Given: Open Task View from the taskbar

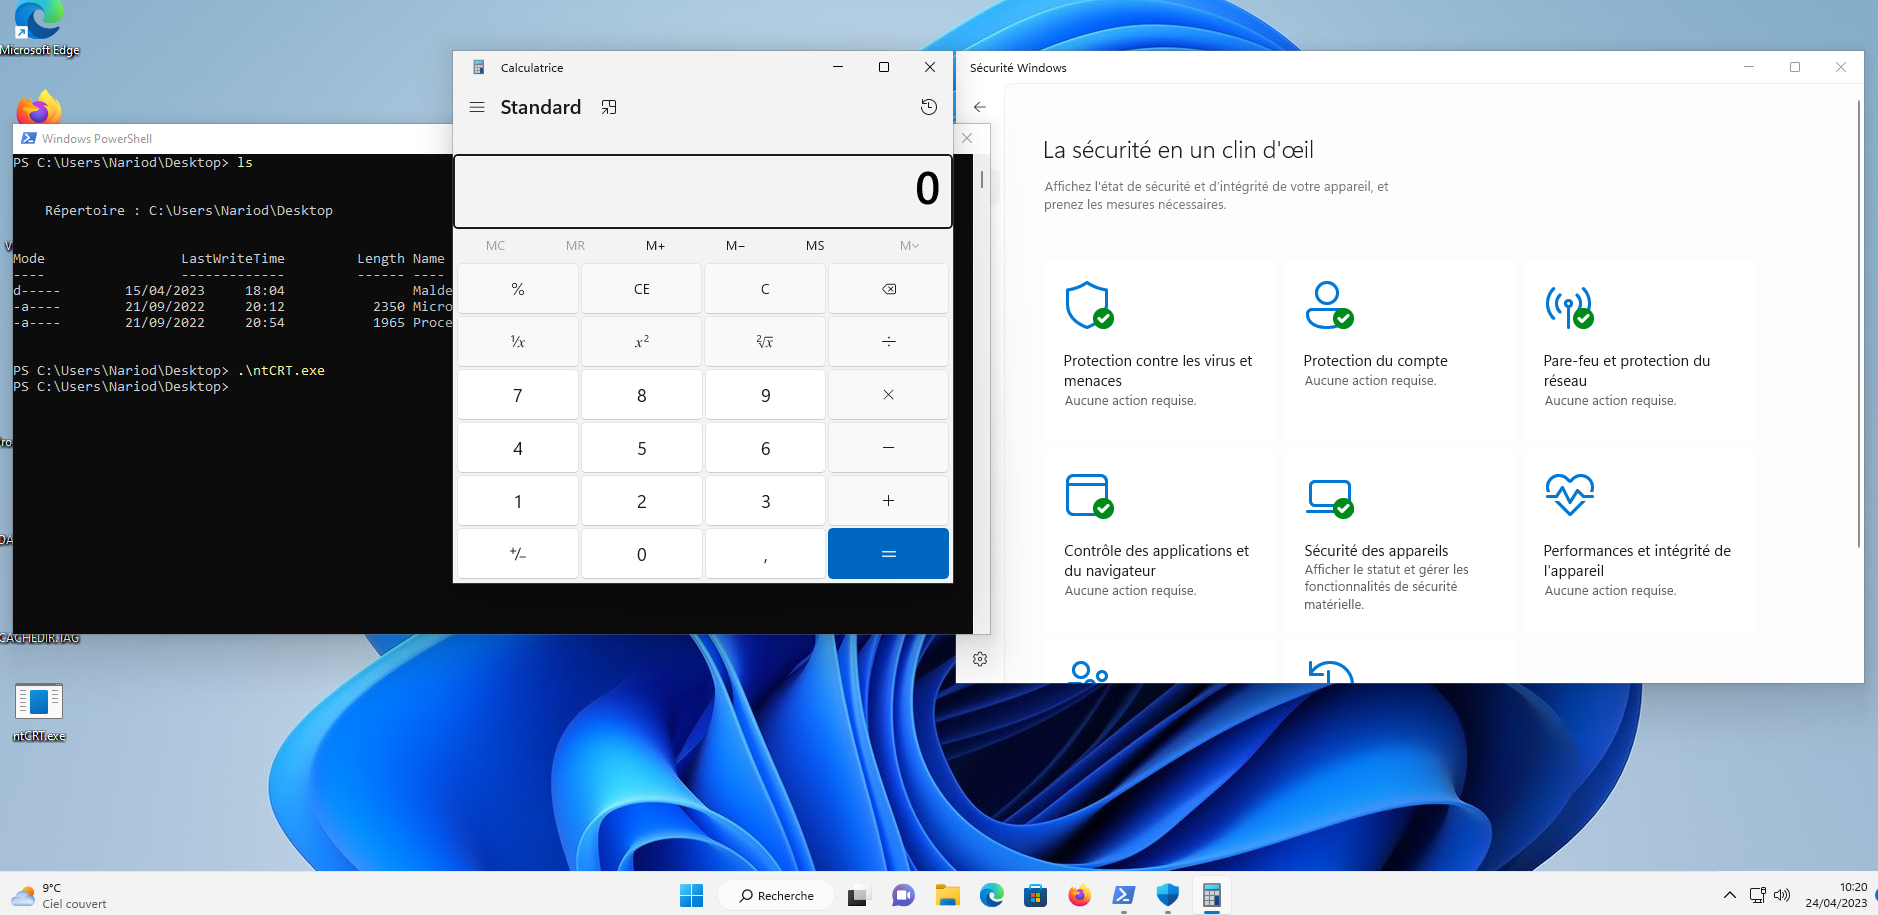Looking at the screenshot, I should [858, 895].
